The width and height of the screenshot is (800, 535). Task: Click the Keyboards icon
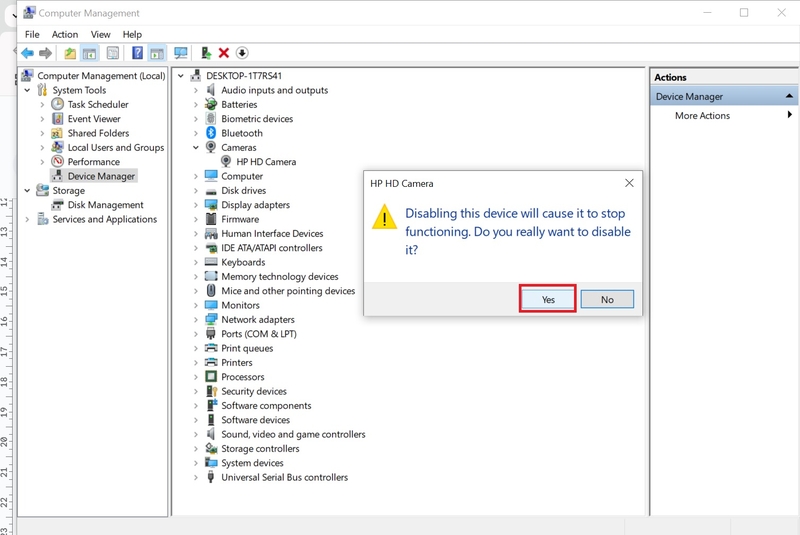[x=211, y=262]
